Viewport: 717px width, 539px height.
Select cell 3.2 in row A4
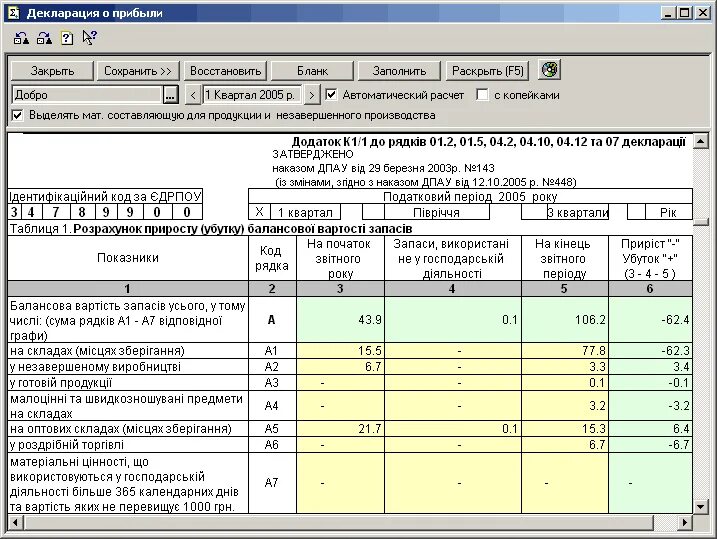[x=565, y=406]
